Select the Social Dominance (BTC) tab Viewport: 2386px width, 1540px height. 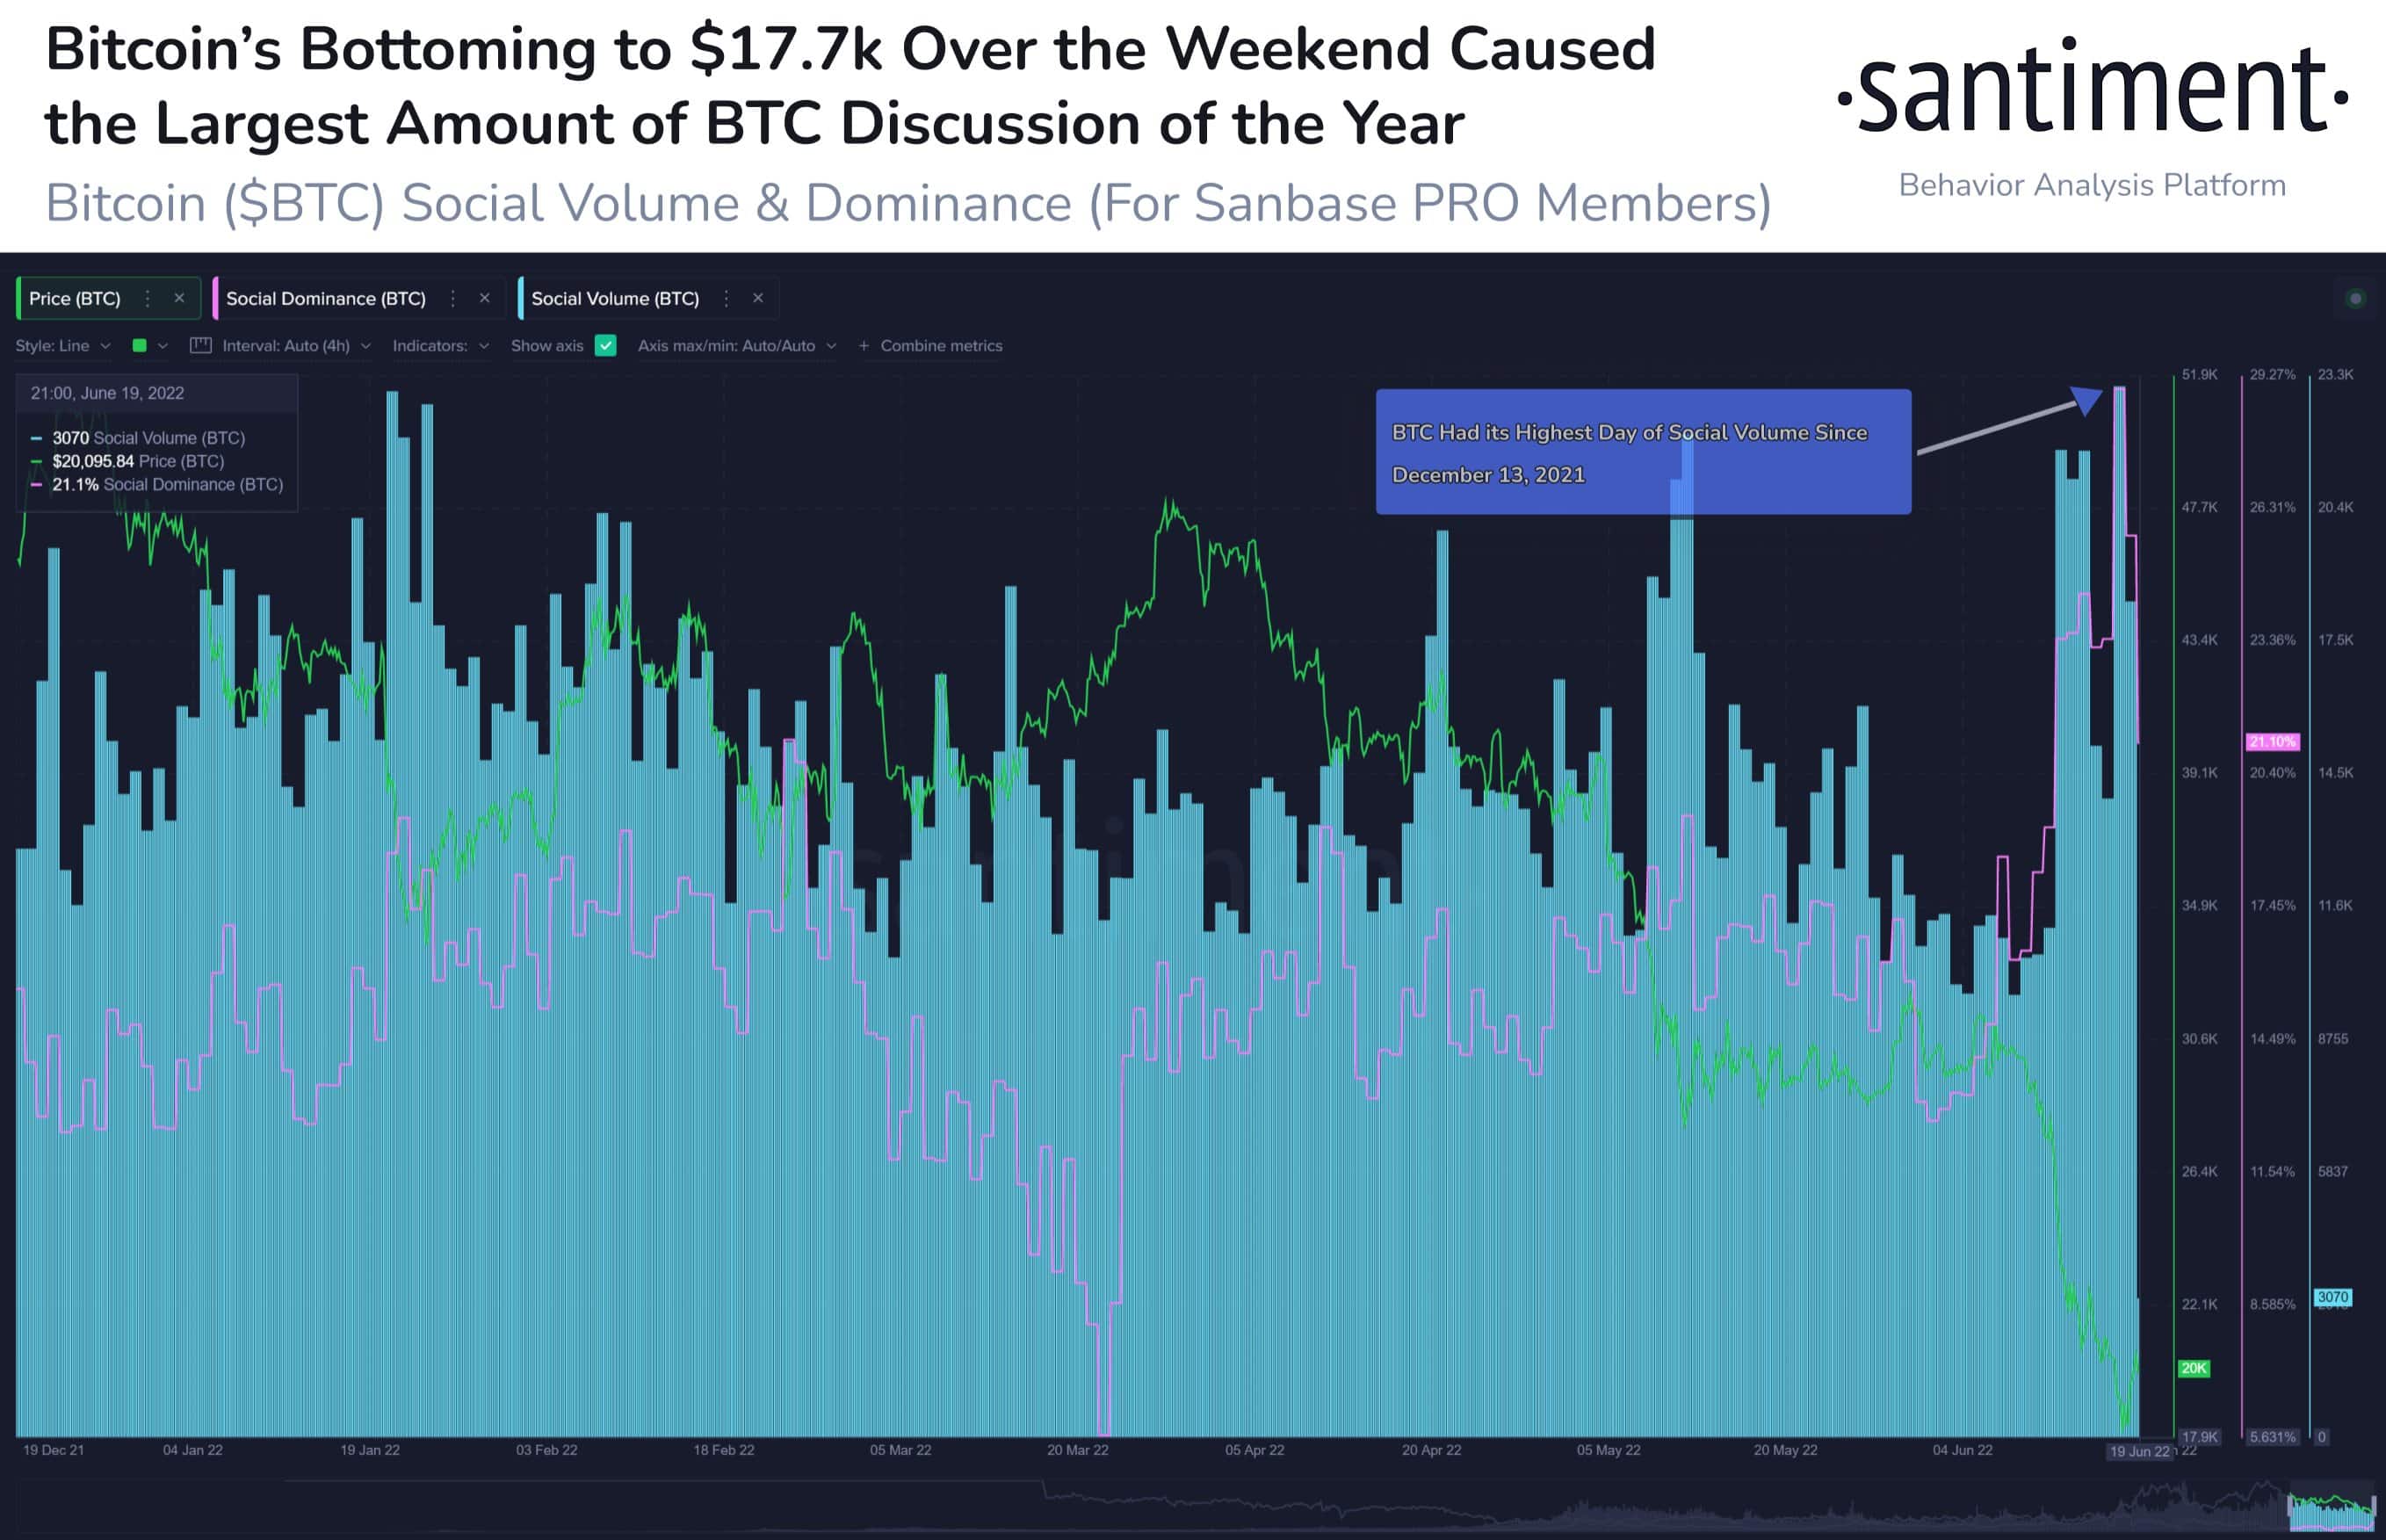tap(326, 298)
